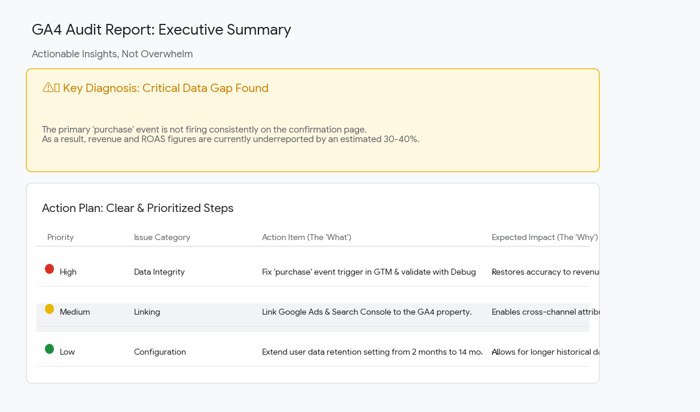Screen dimensions: 700x412
Task: Click the warning icon beside Key Diagnosis
Action: (x=49, y=88)
